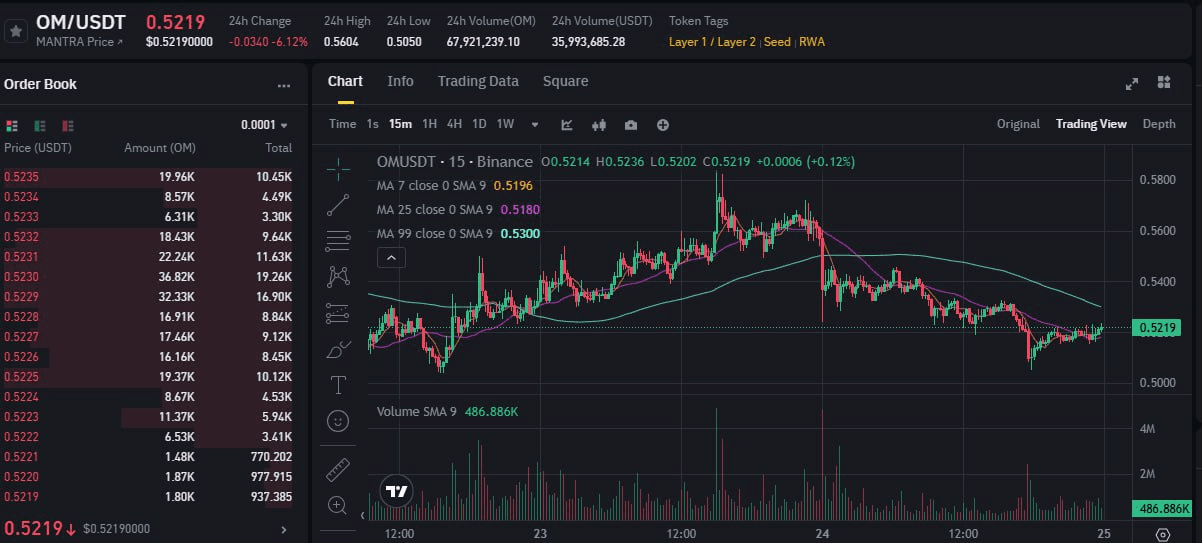Select the 0.5230 ask price row
The height and width of the screenshot is (543, 1202).
(x=148, y=276)
